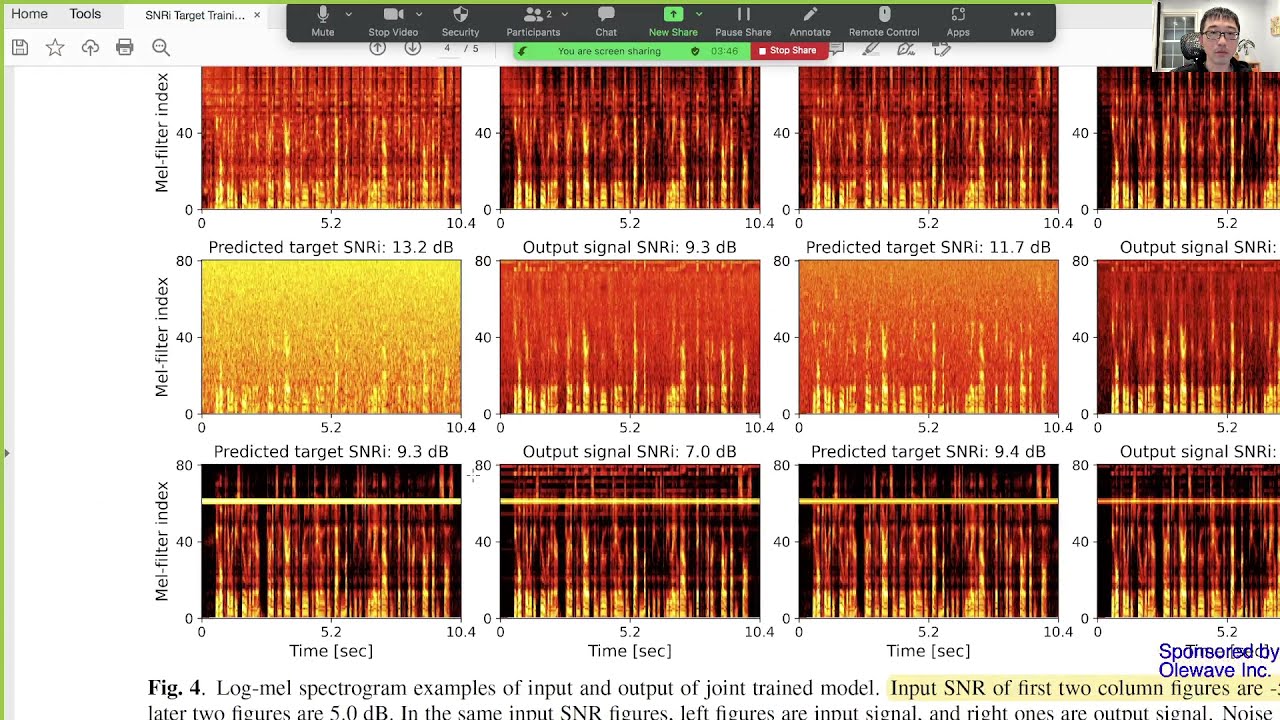Pause Share in Zoom toolbar
The image size is (1280, 720).
tap(743, 22)
